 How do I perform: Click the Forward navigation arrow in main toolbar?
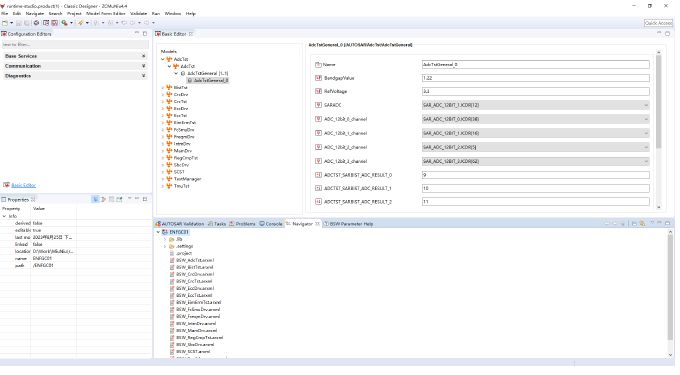click(x=147, y=23)
